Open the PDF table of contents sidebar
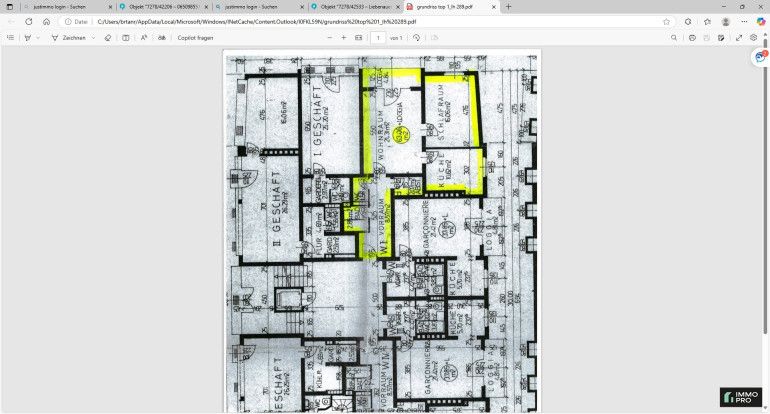 pyautogui.click(x=11, y=37)
